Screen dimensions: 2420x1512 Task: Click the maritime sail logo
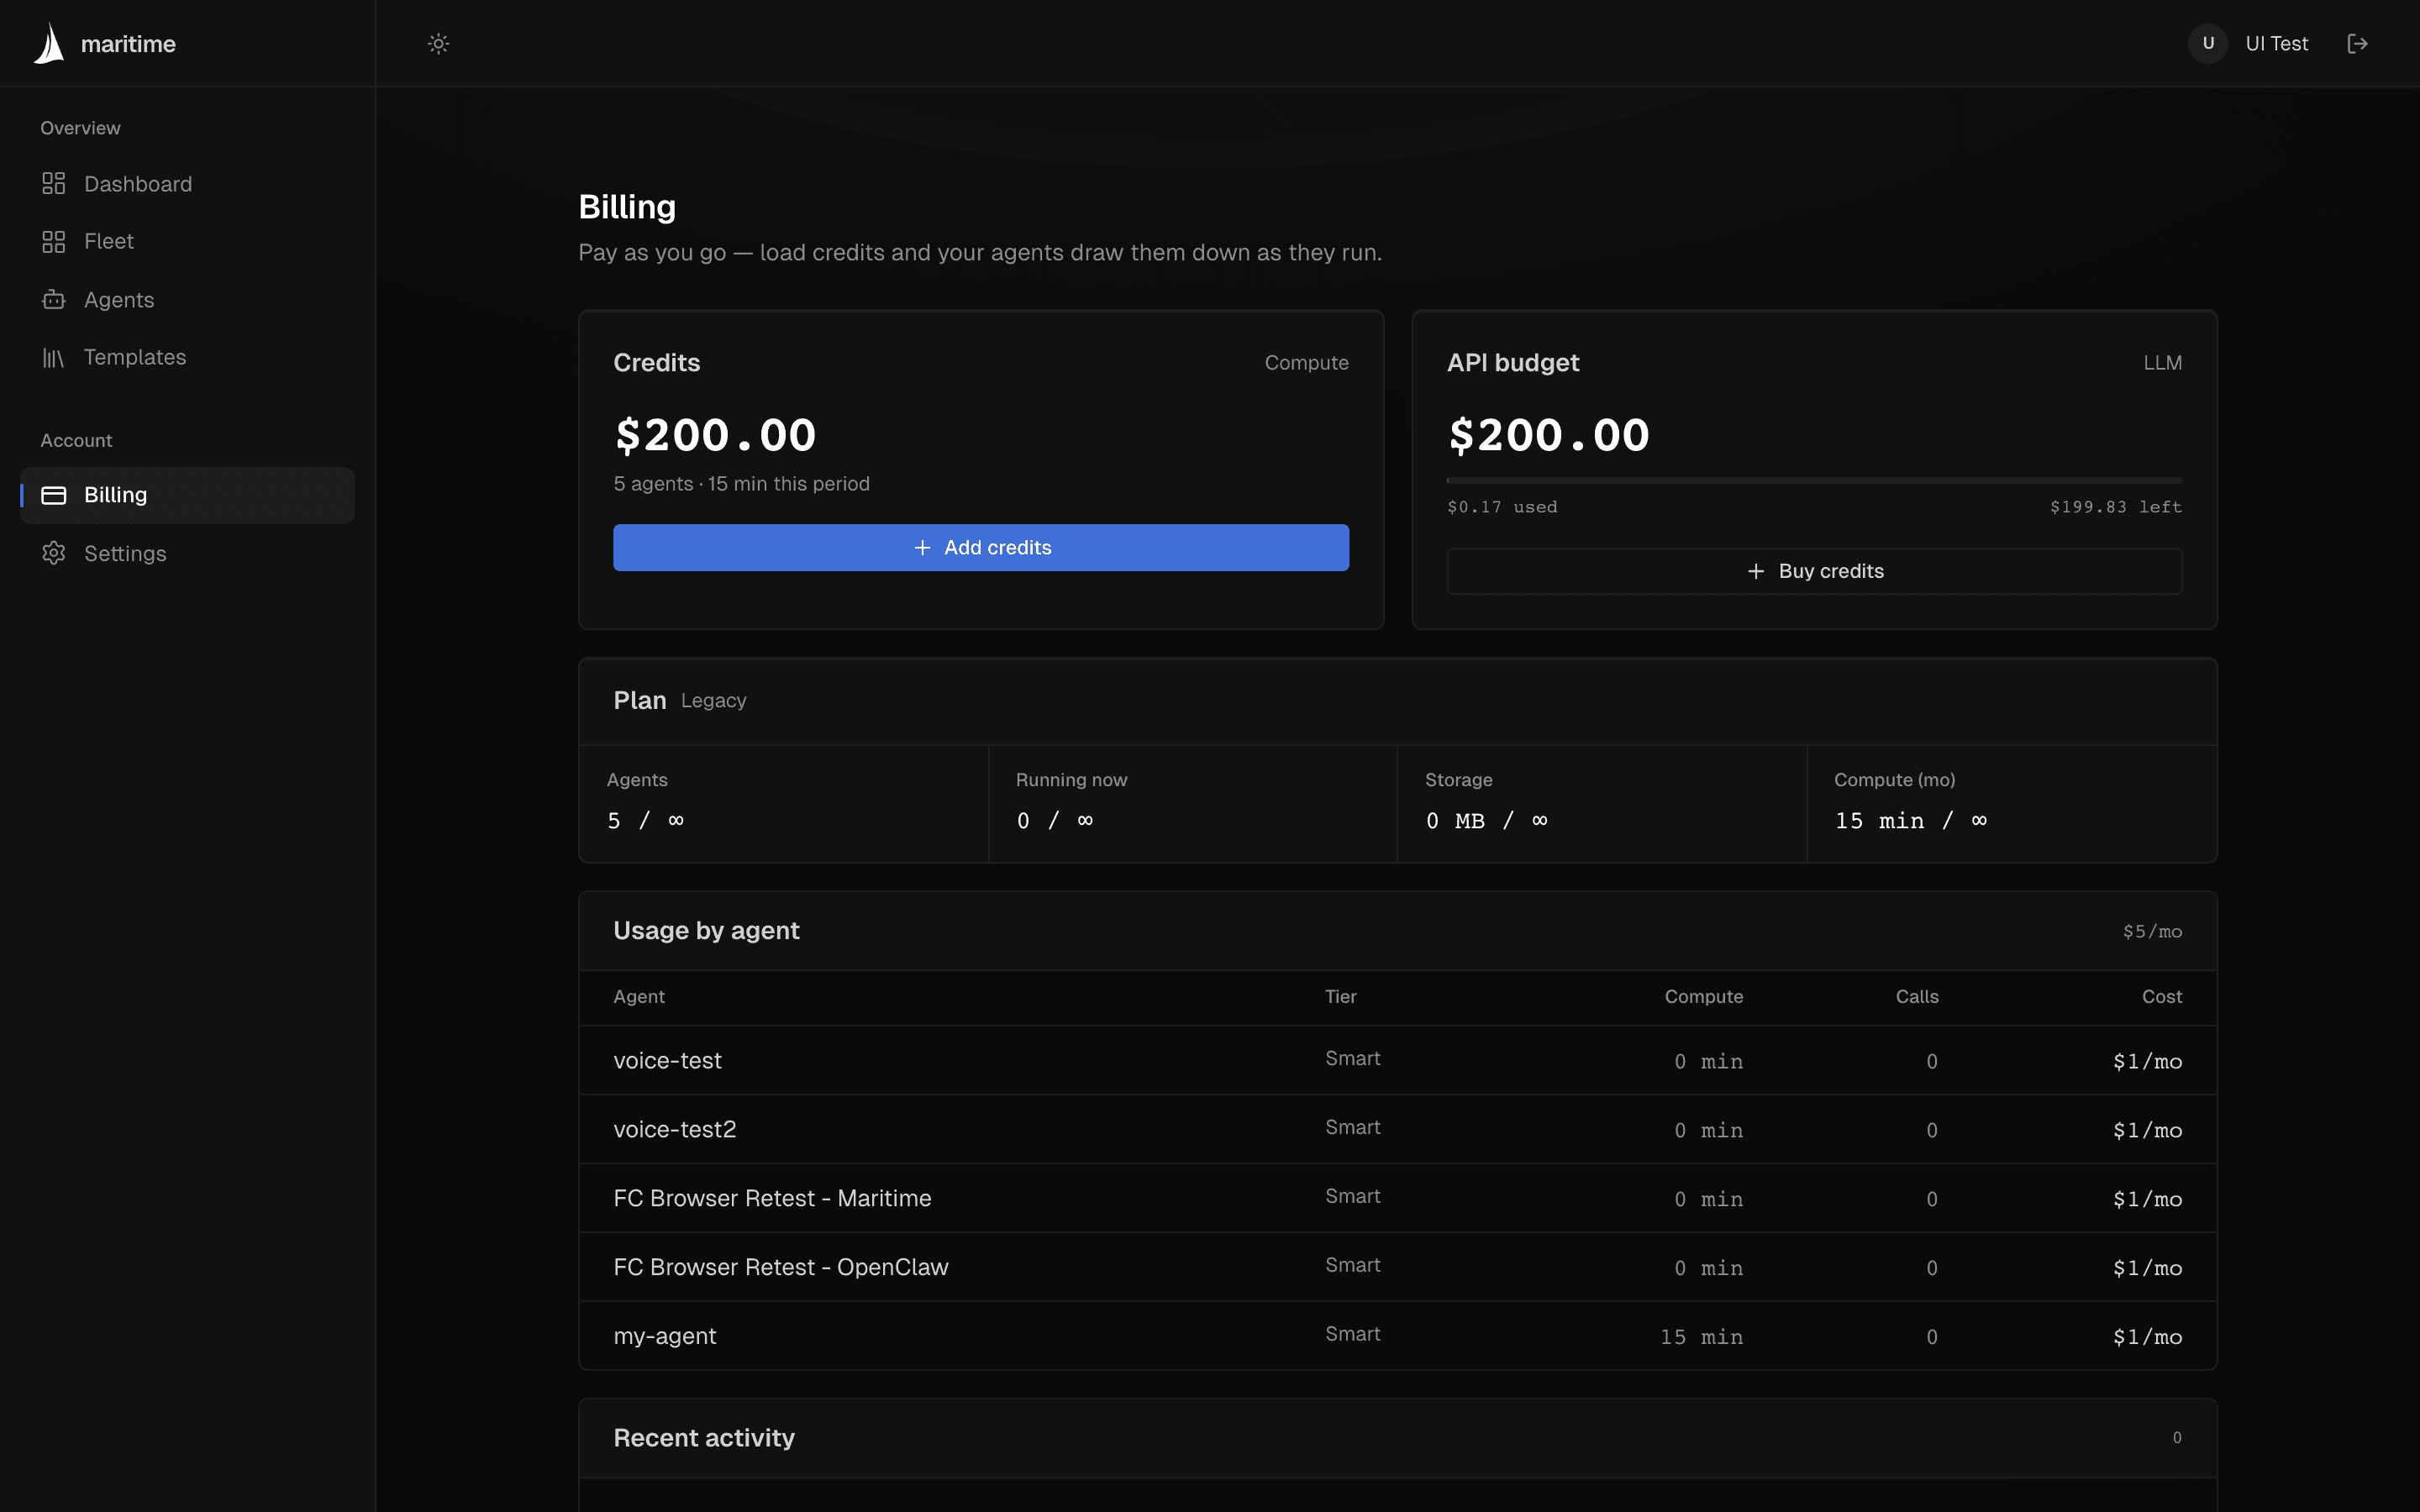coord(49,43)
